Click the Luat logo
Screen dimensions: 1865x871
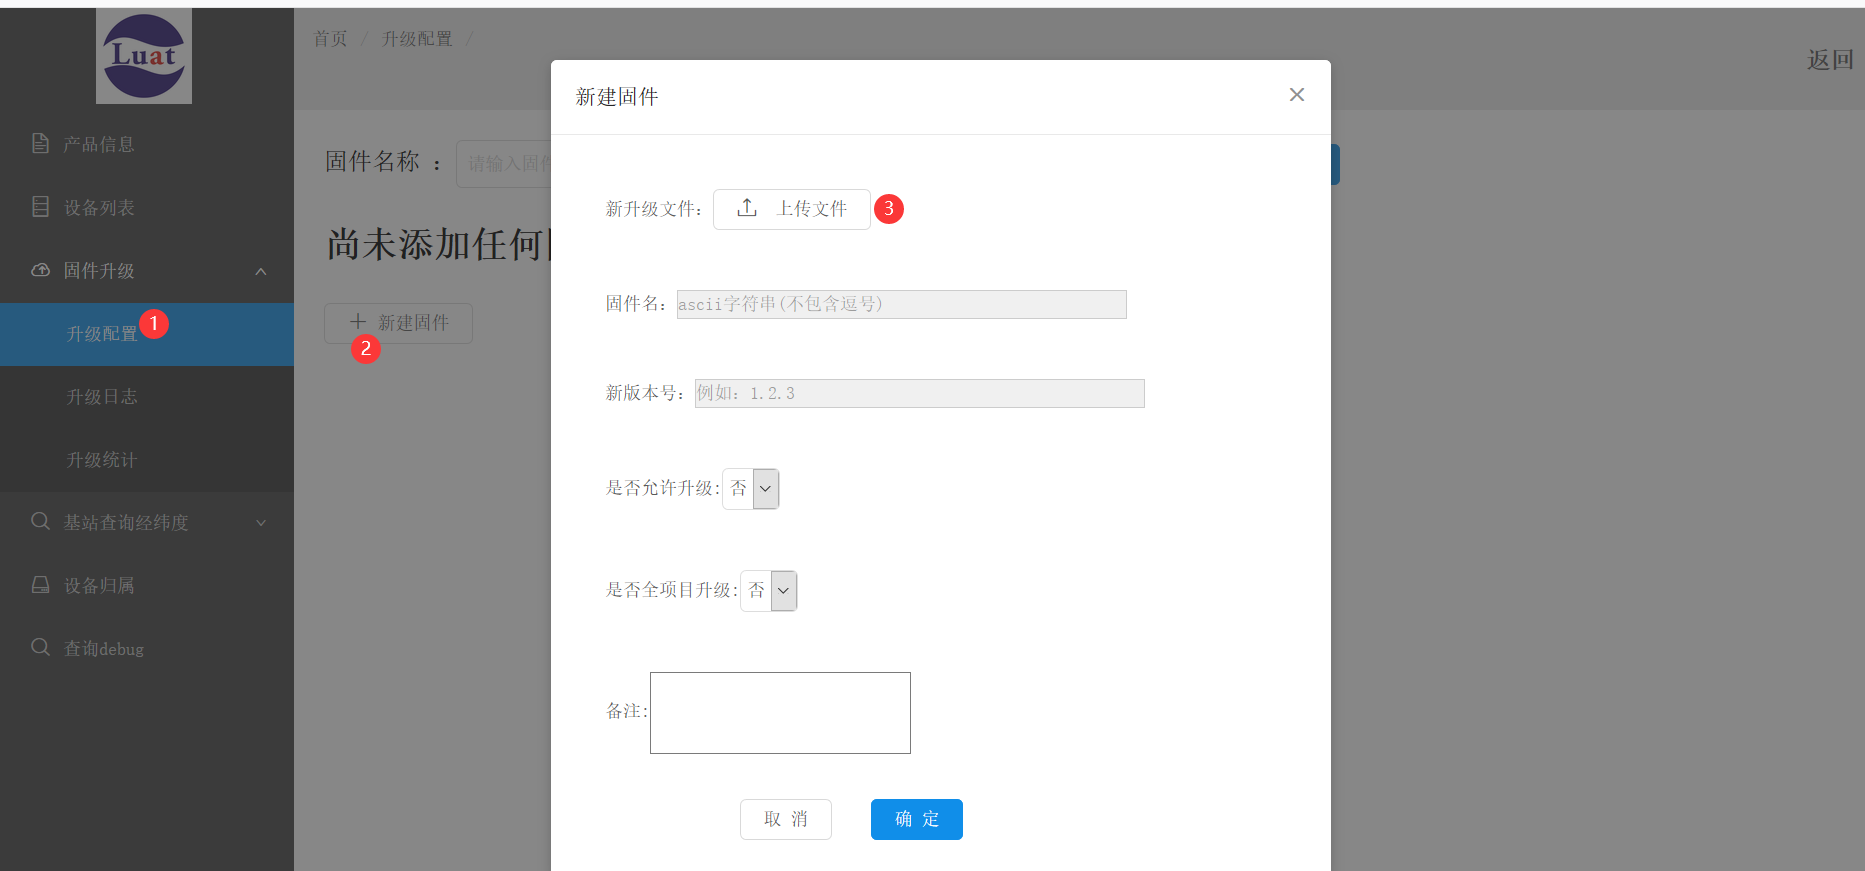pos(144,56)
